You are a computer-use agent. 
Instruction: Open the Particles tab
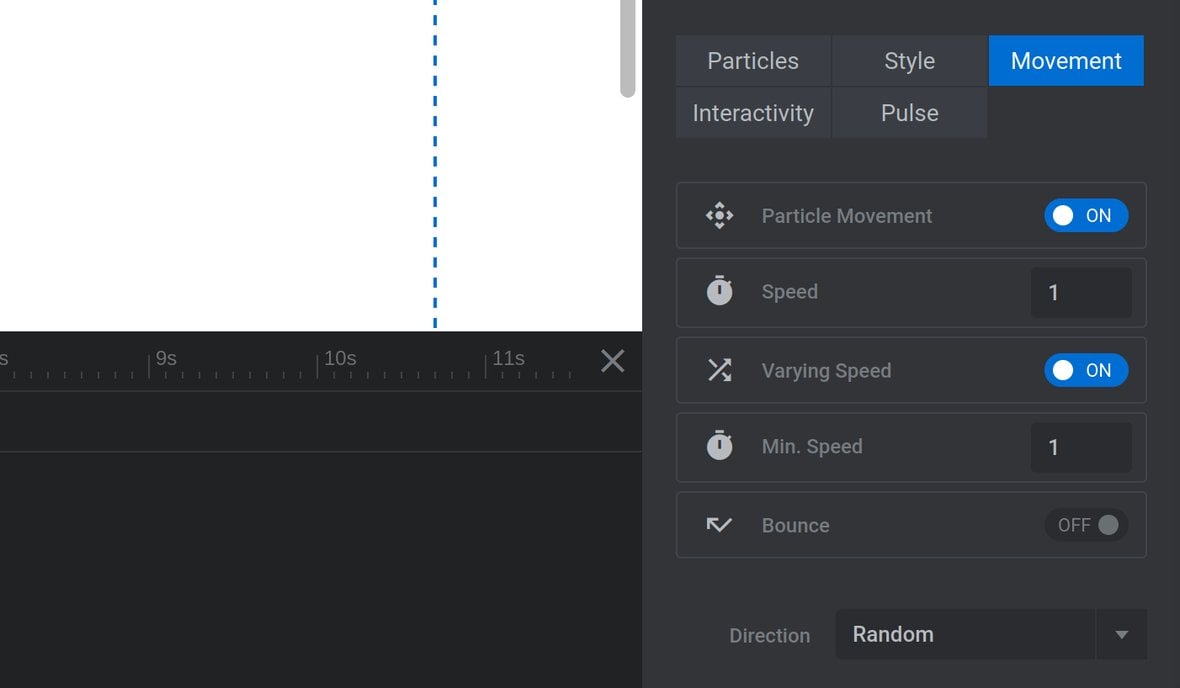[753, 61]
